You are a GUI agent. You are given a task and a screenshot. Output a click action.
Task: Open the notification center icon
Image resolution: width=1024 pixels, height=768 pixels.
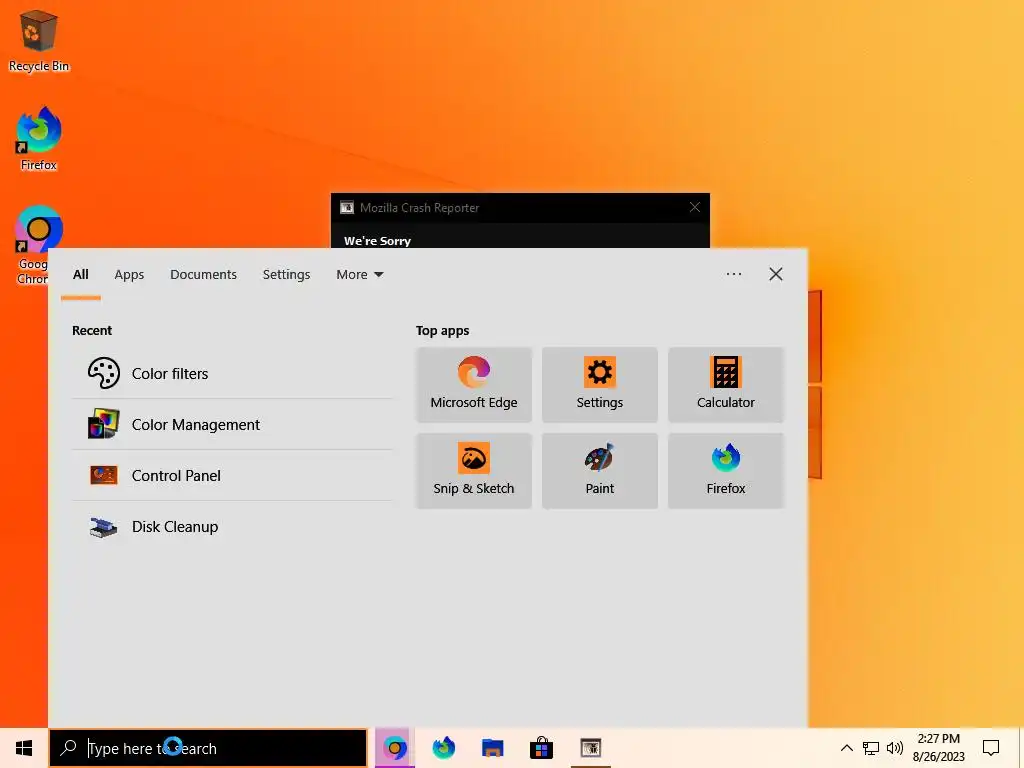pos(991,748)
